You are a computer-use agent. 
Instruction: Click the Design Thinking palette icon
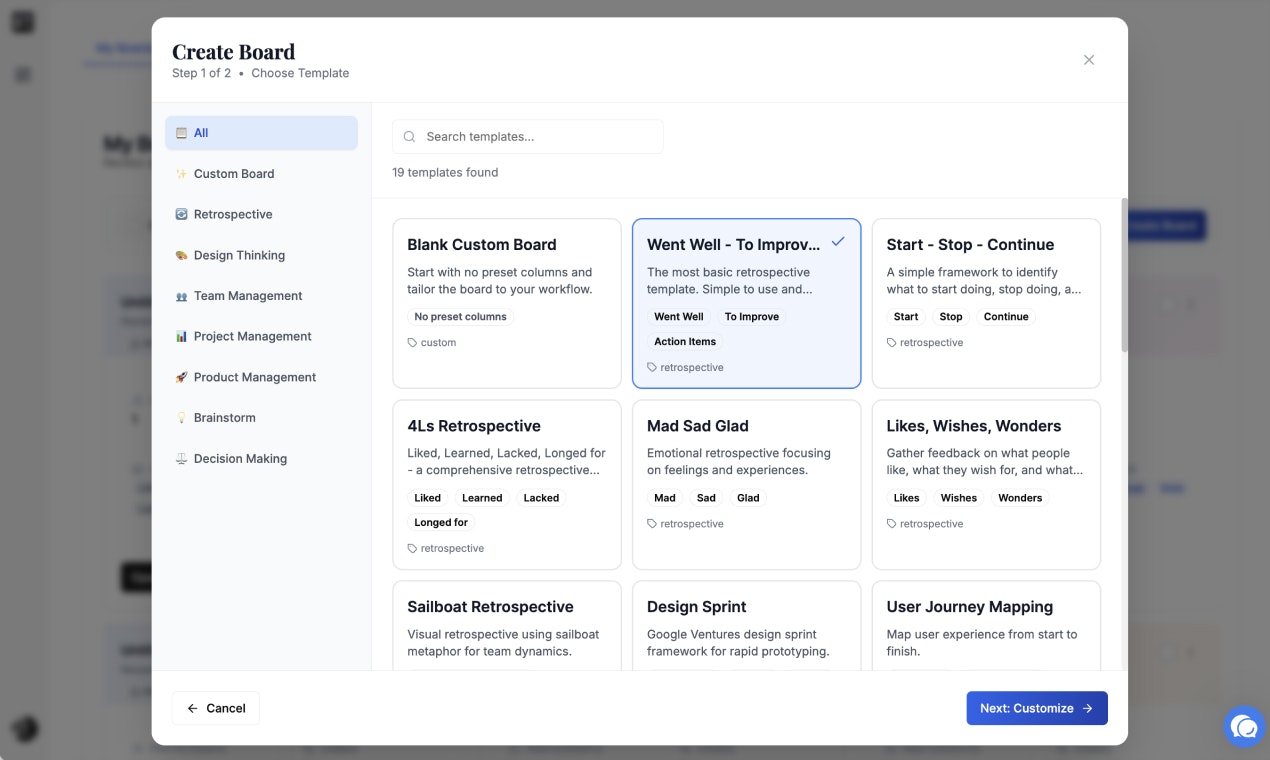pyautogui.click(x=183, y=255)
